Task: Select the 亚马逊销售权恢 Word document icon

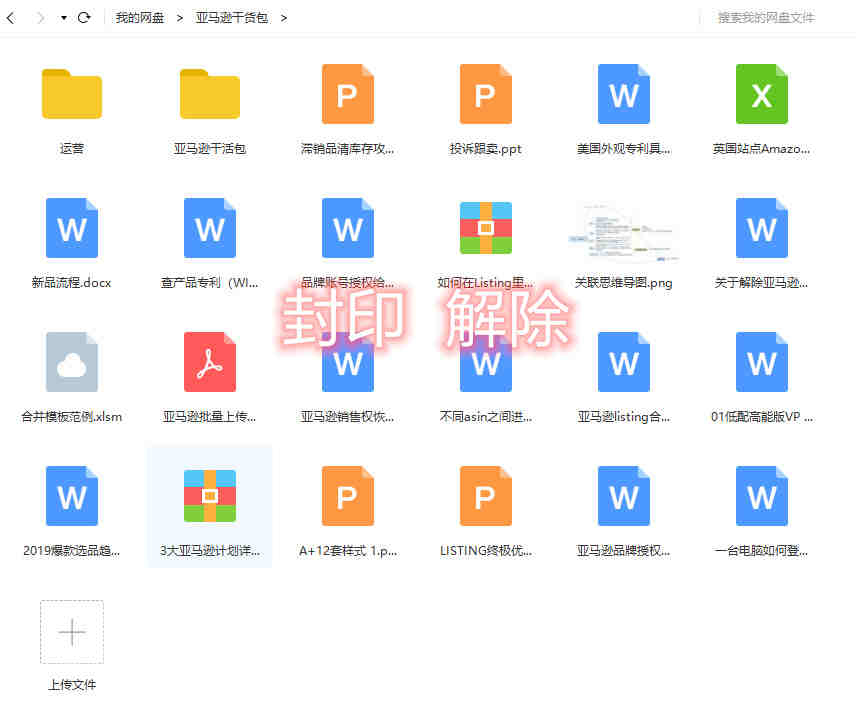Action: pyautogui.click(x=348, y=362)
